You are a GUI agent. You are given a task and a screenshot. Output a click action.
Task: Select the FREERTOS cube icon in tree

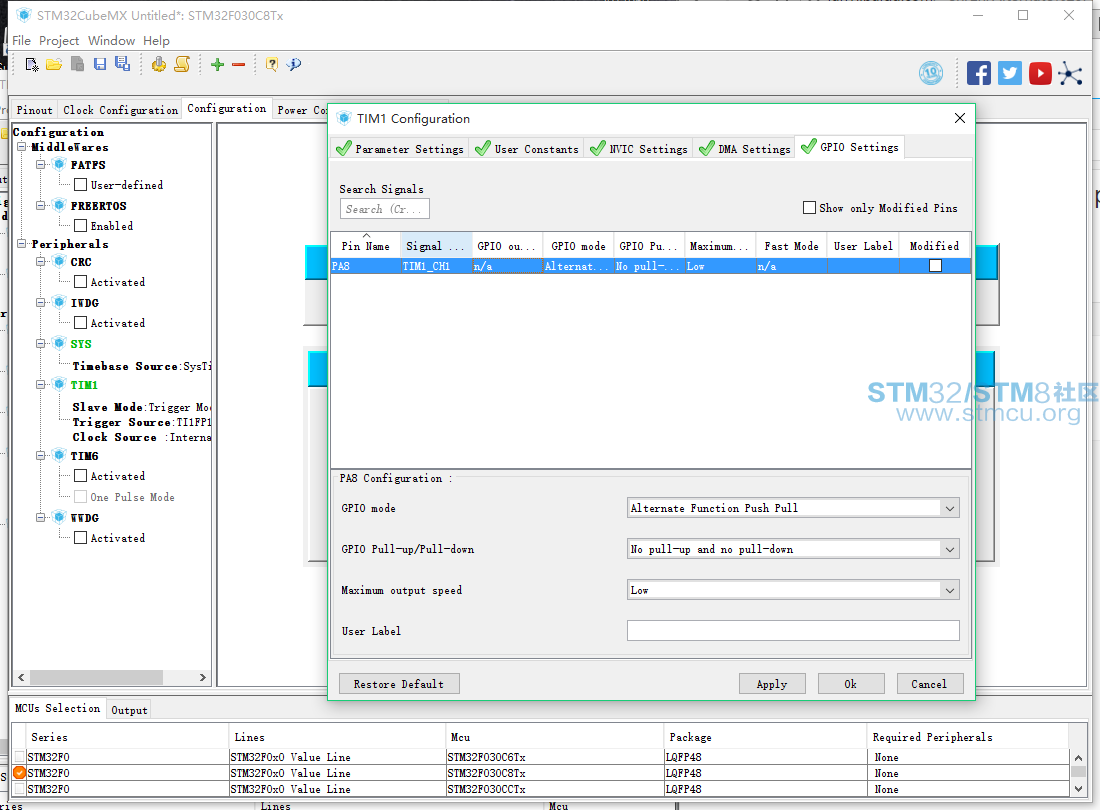click(60, 205)
